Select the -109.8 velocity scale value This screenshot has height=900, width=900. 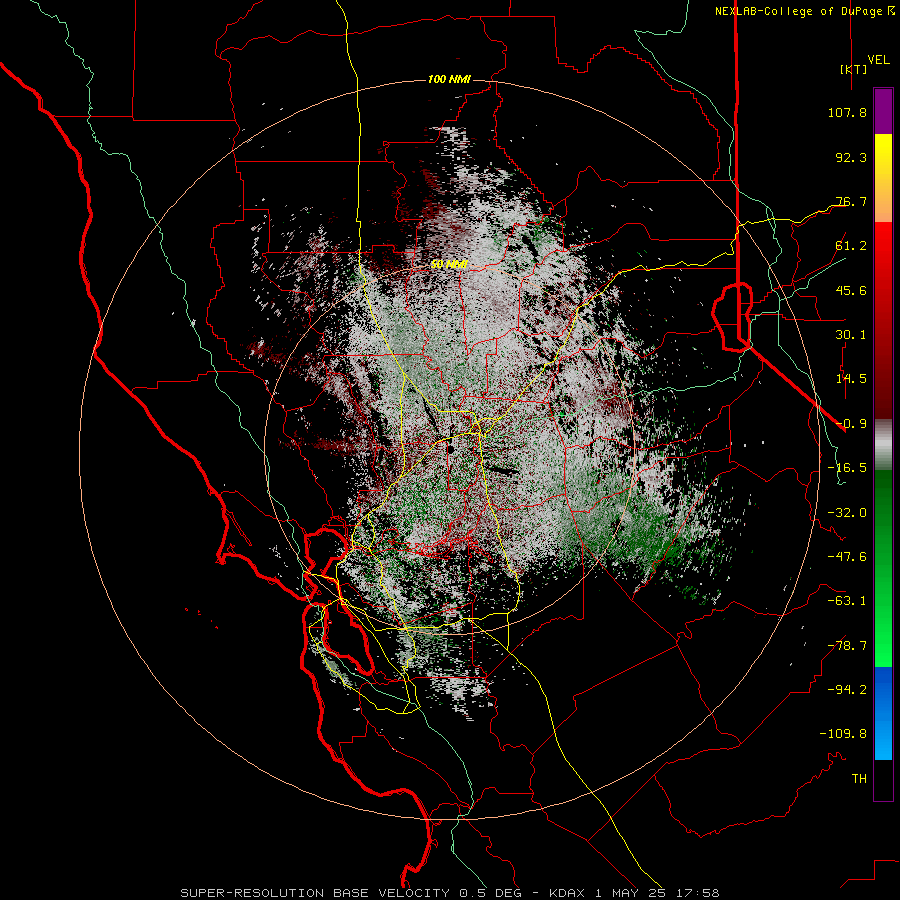843,734
